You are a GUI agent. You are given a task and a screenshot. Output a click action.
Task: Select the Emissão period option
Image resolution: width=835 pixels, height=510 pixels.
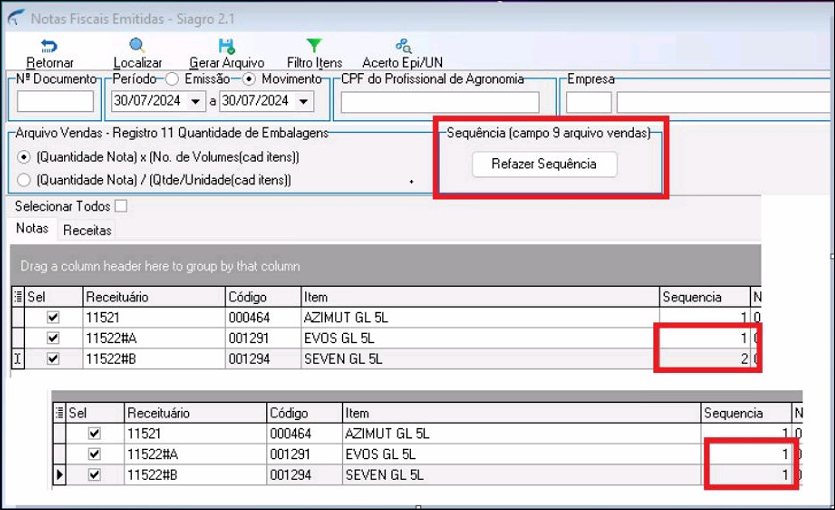point(171,79)
